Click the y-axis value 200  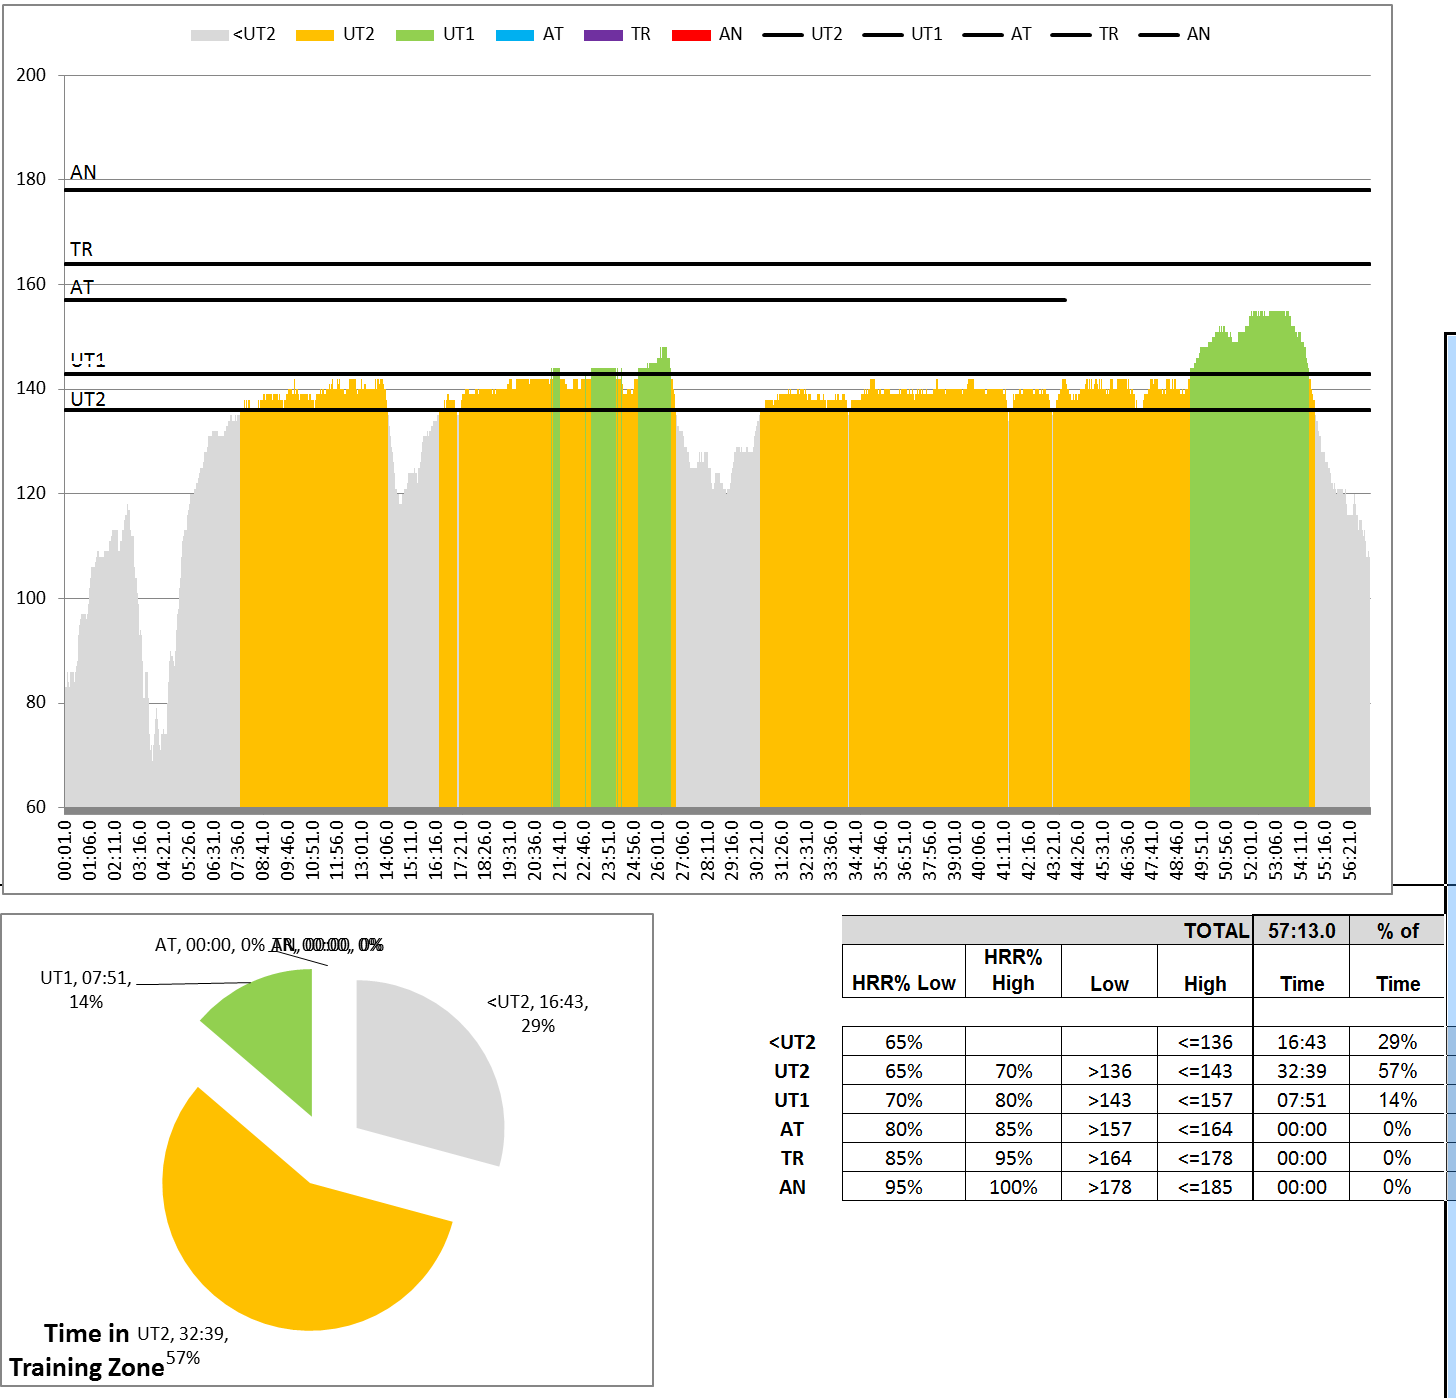pos(31,75)
